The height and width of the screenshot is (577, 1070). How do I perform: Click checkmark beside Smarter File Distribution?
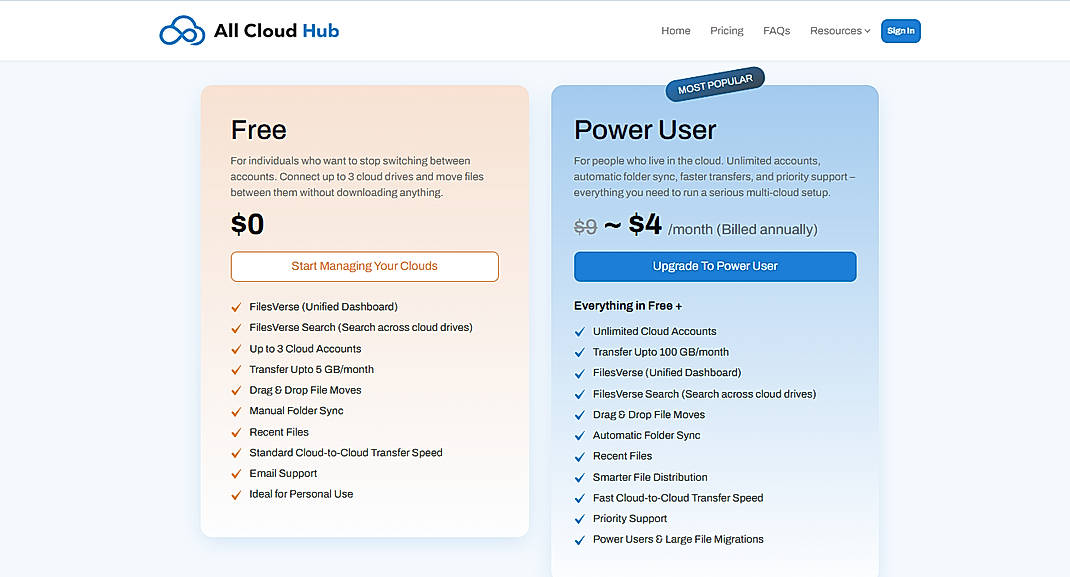click(580, 477)
